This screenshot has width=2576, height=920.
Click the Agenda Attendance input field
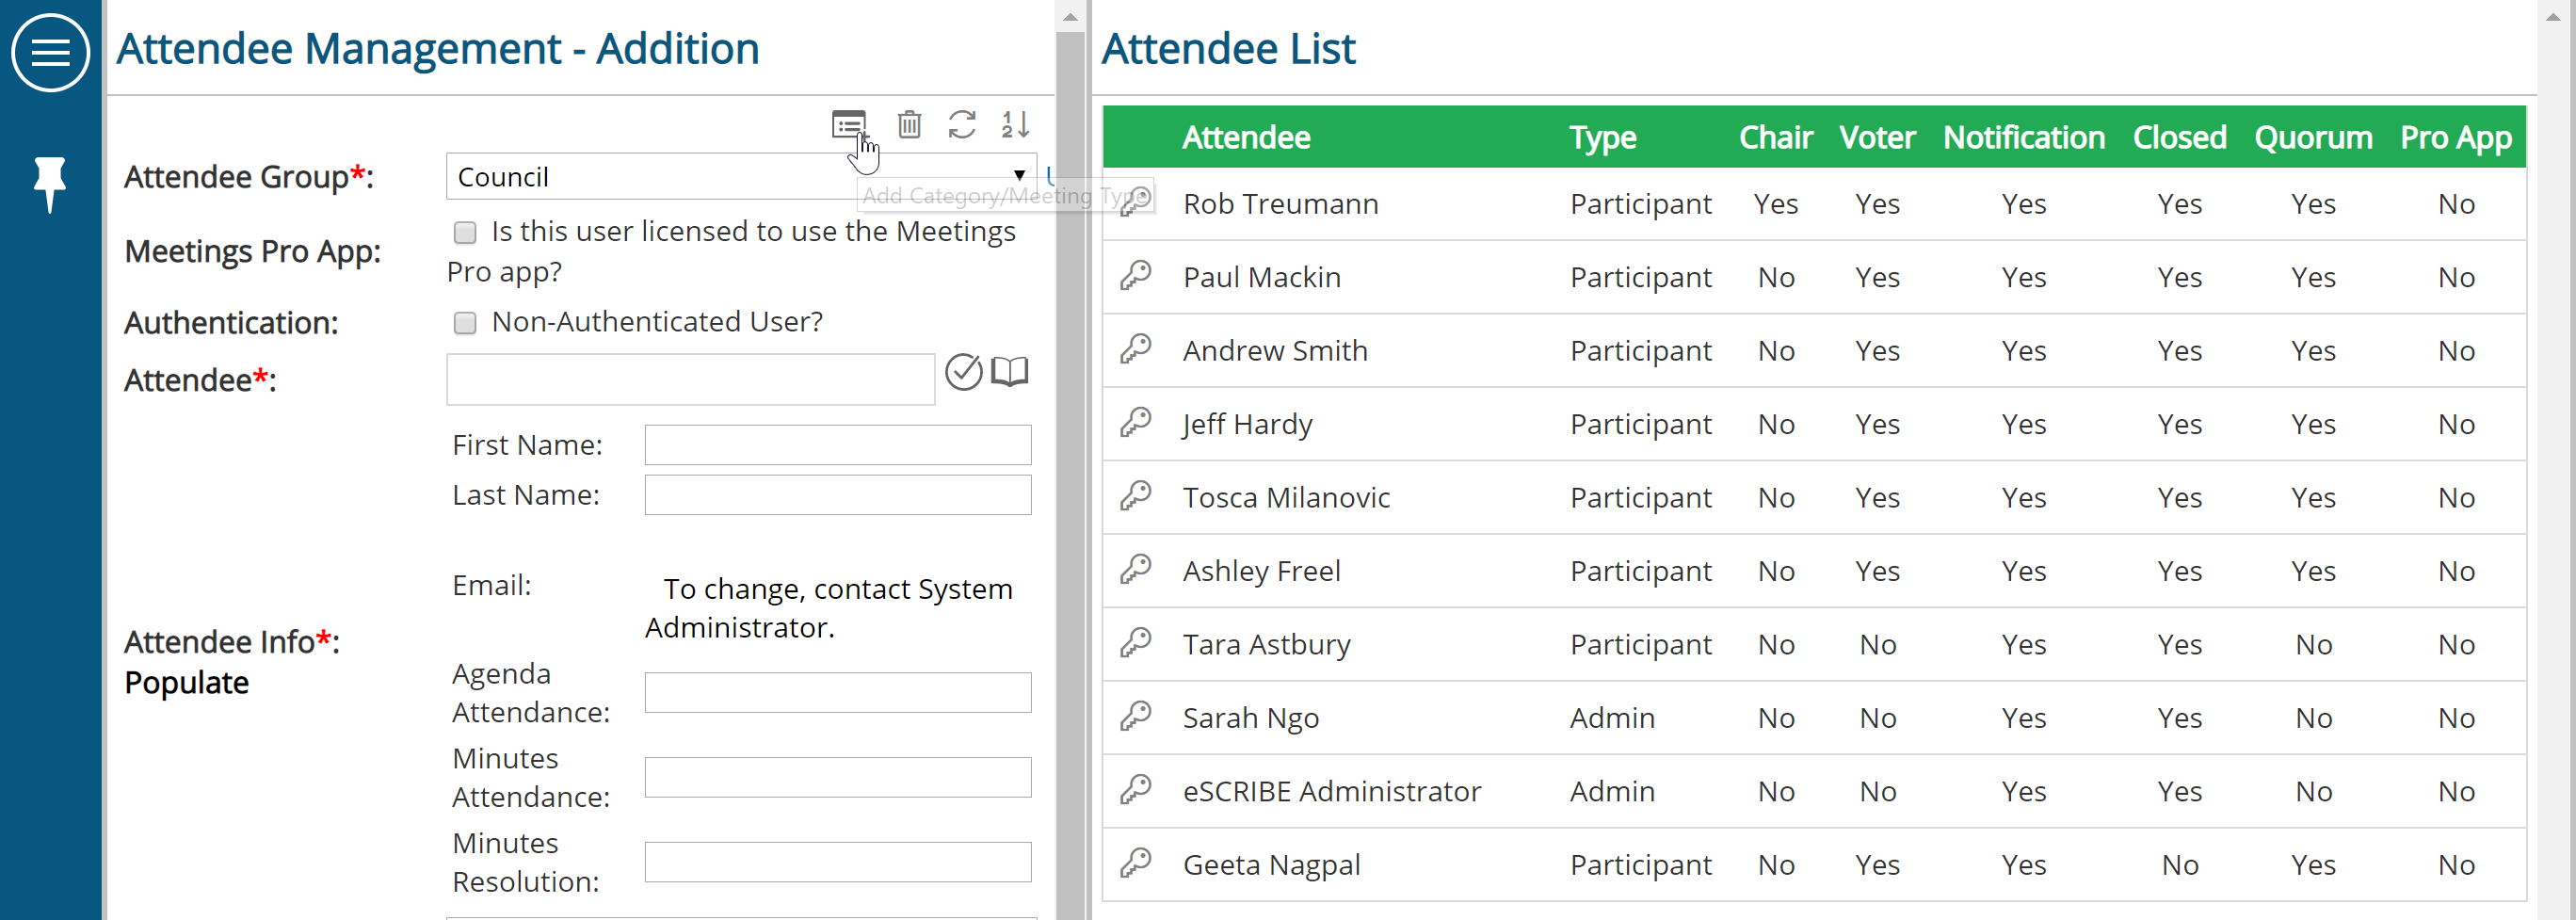(x=838, y=692)
